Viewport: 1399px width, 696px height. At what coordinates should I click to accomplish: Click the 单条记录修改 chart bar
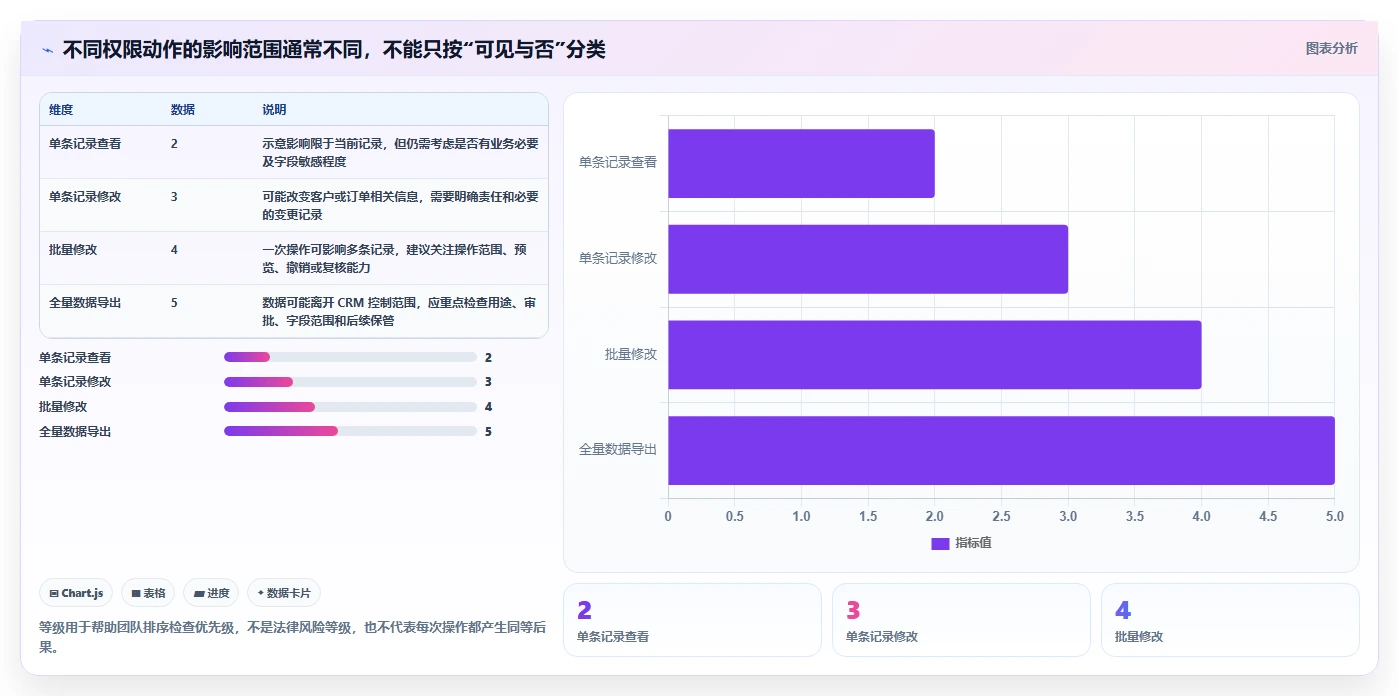pos(868,259)
